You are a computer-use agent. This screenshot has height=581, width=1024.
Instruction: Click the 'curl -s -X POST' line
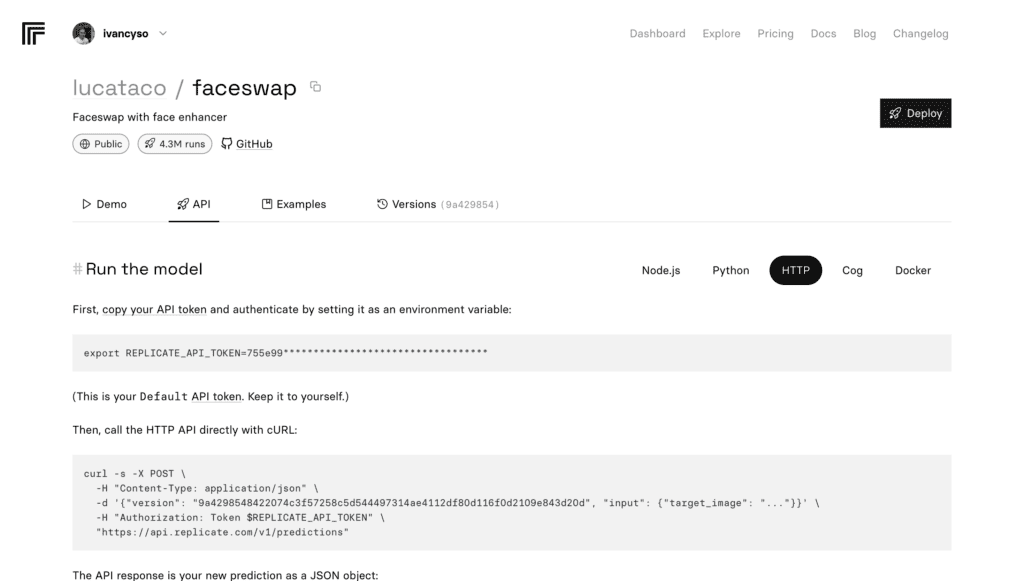click(135, 474)
